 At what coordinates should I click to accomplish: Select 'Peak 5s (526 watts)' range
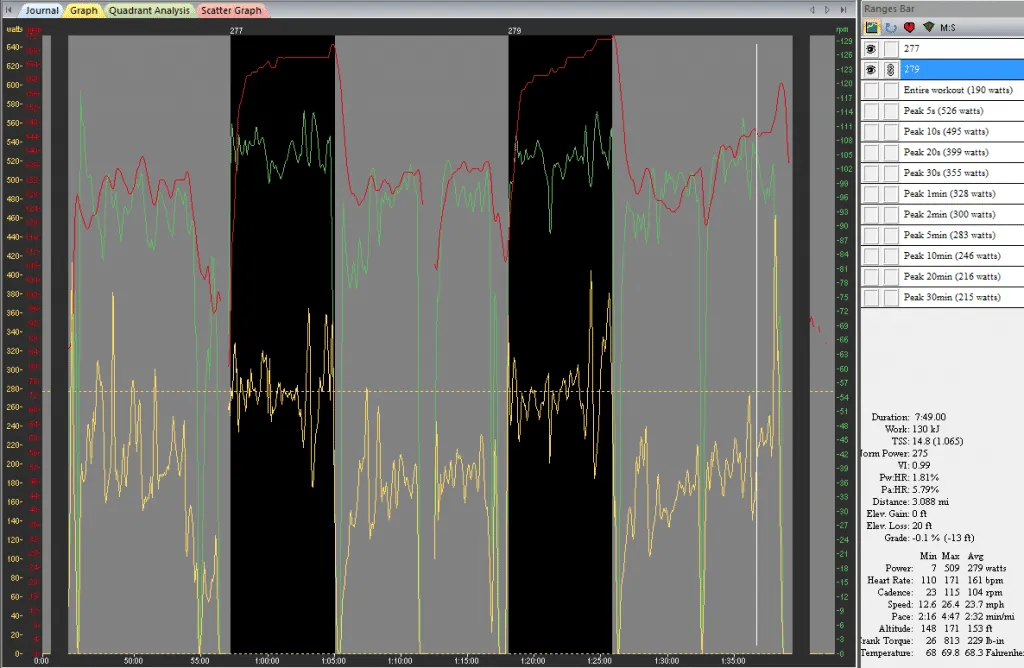(962, 111)
